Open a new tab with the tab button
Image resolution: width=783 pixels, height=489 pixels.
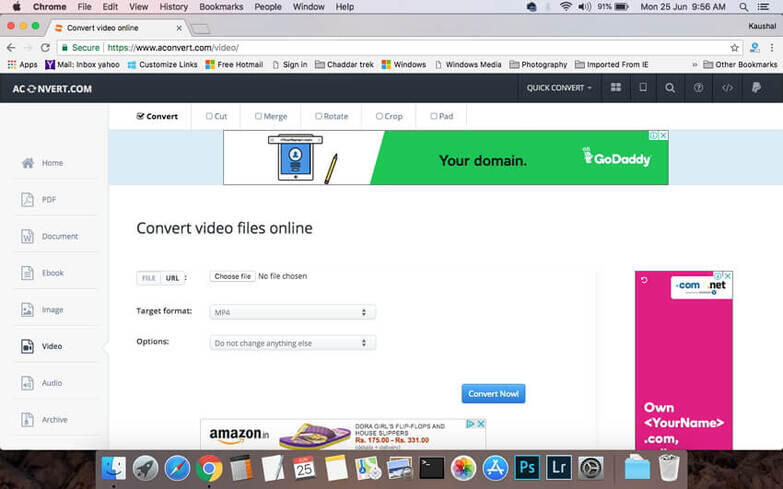pyautogui.click(x=200, y=29)
